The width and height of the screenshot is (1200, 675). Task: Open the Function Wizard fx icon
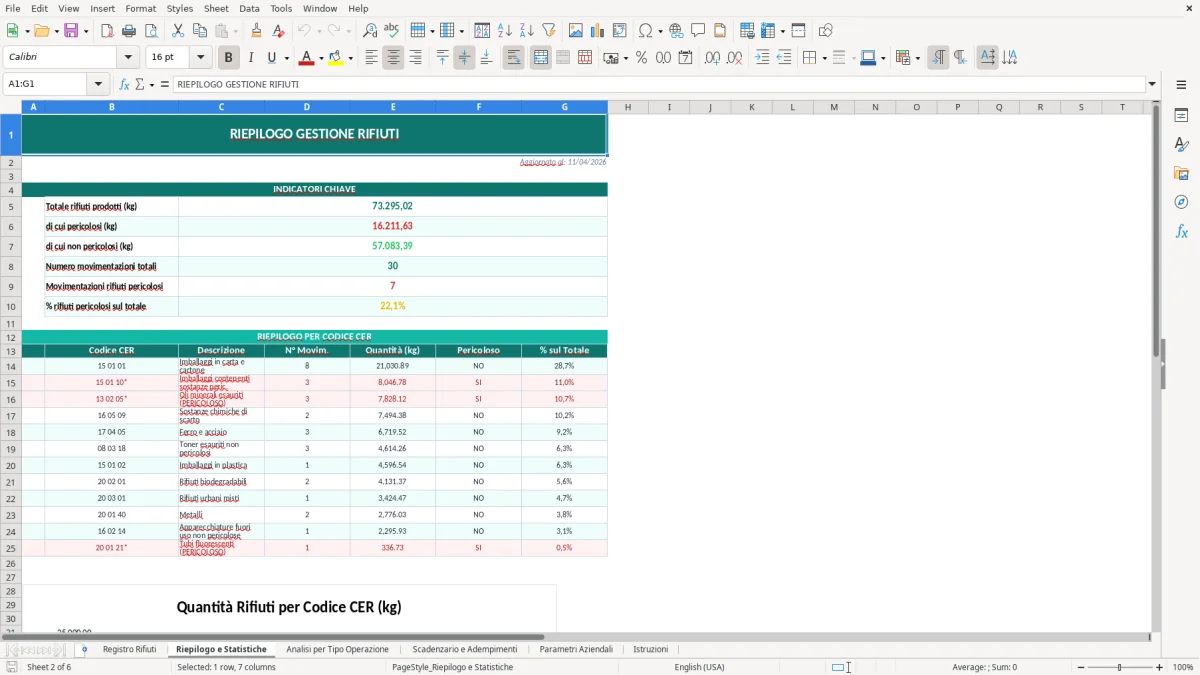[125, 85]
